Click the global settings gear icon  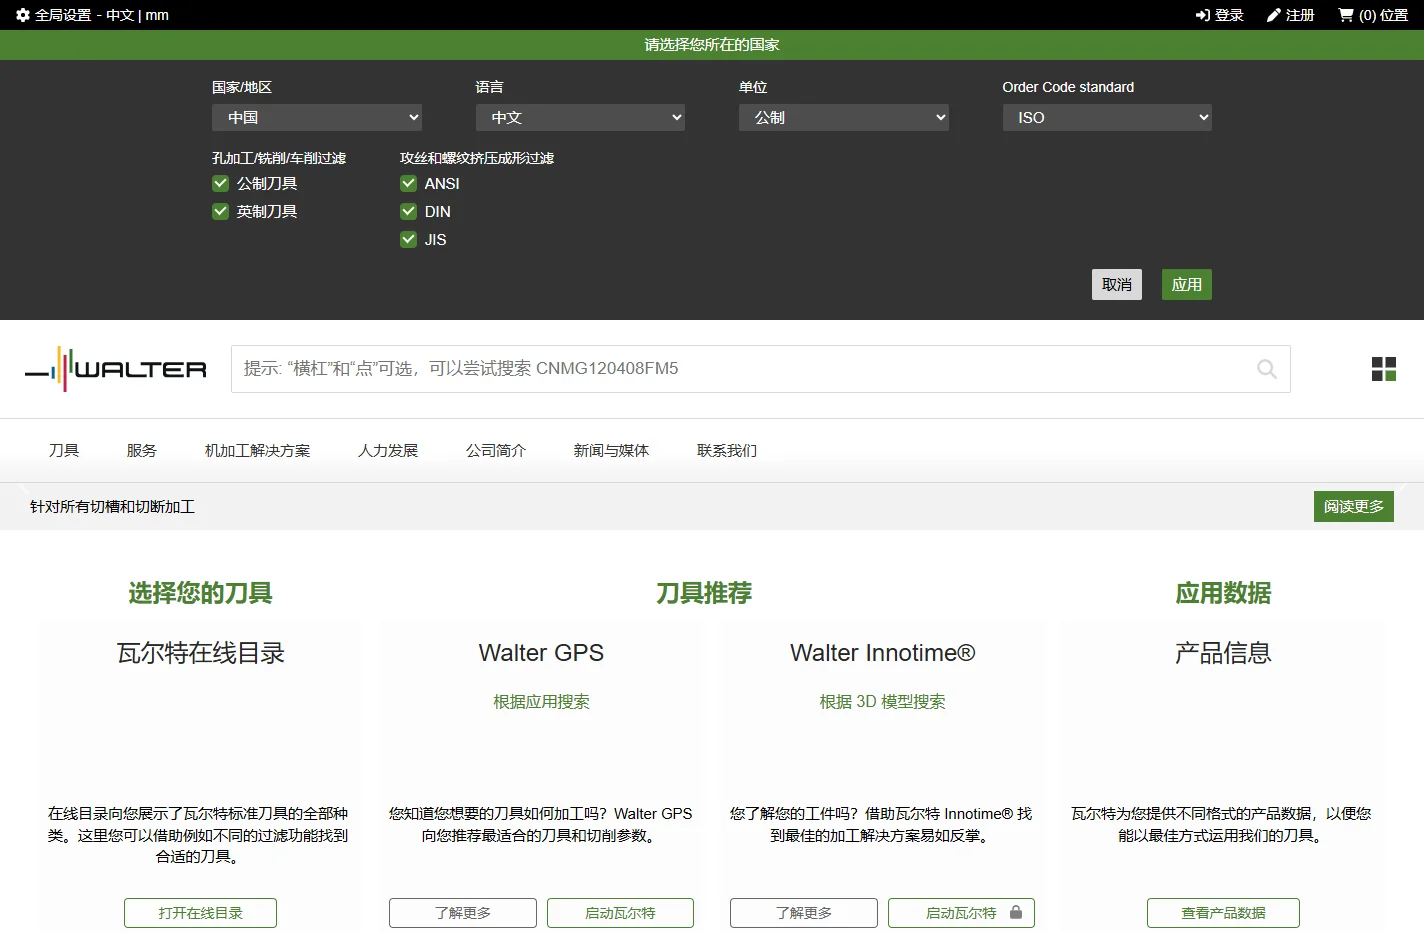23,15
